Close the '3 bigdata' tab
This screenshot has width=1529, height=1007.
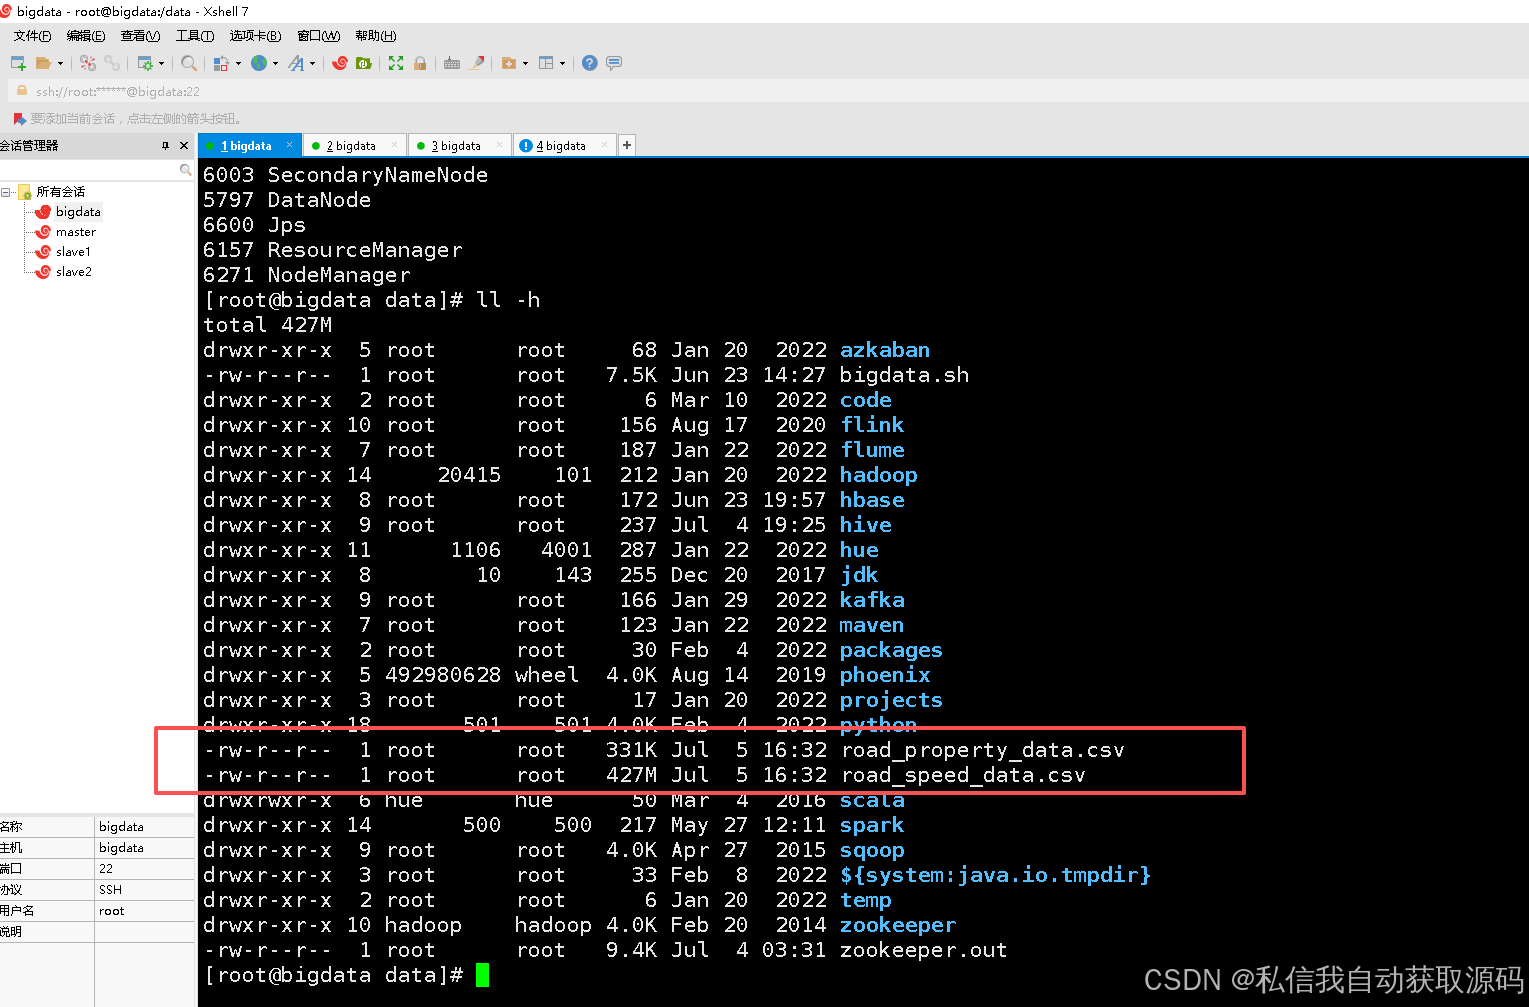(x=500, y=145)
